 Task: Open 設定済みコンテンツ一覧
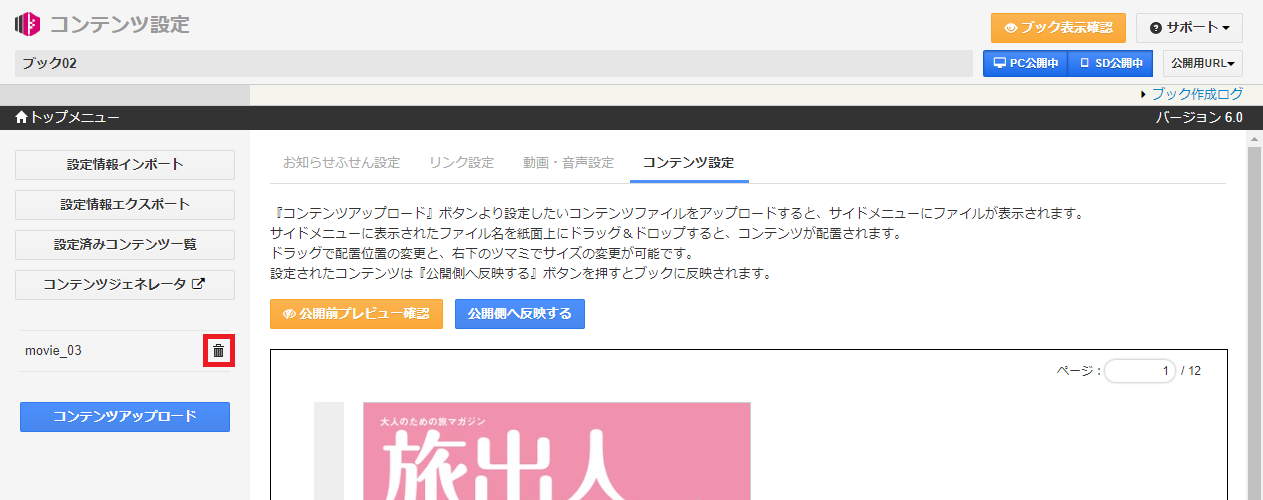click(125, 244)
